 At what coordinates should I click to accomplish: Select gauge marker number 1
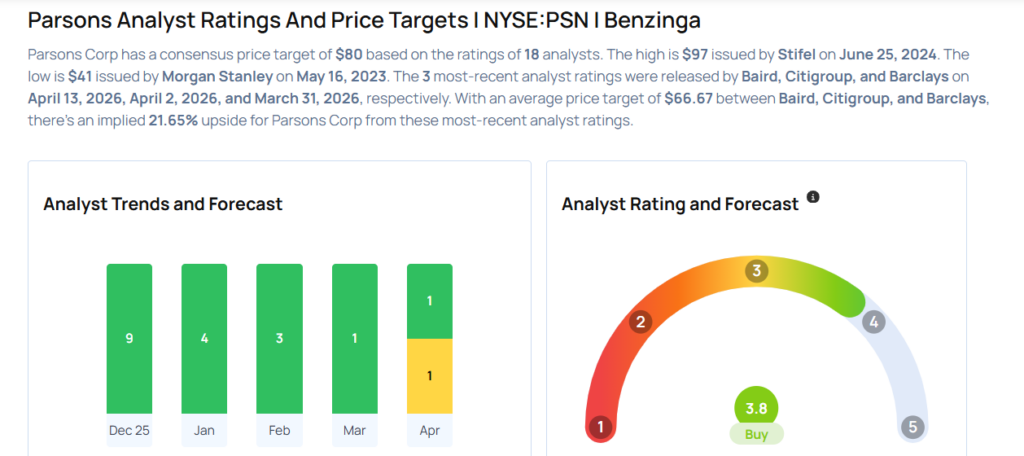pos(601,427)
